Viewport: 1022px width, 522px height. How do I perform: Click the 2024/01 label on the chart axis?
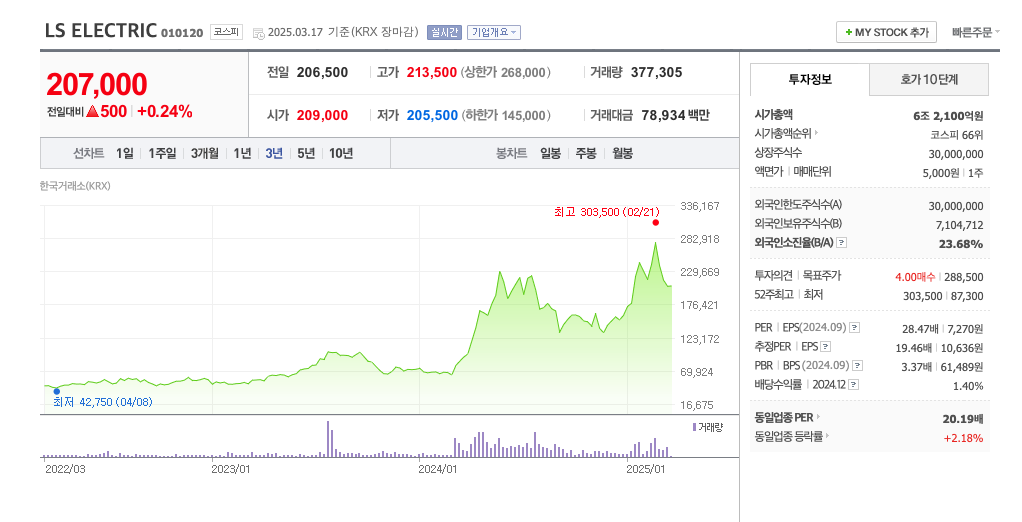pyautogui.click(x=437, y=469)
